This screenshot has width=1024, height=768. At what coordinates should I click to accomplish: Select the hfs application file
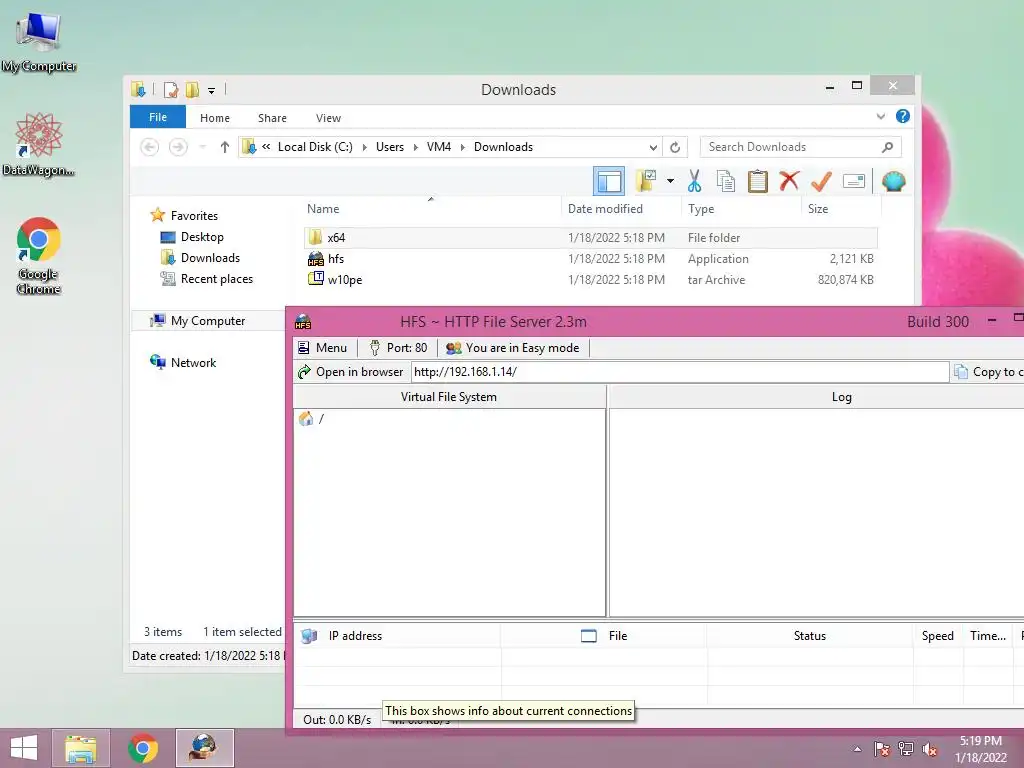[x=590, y=259]
